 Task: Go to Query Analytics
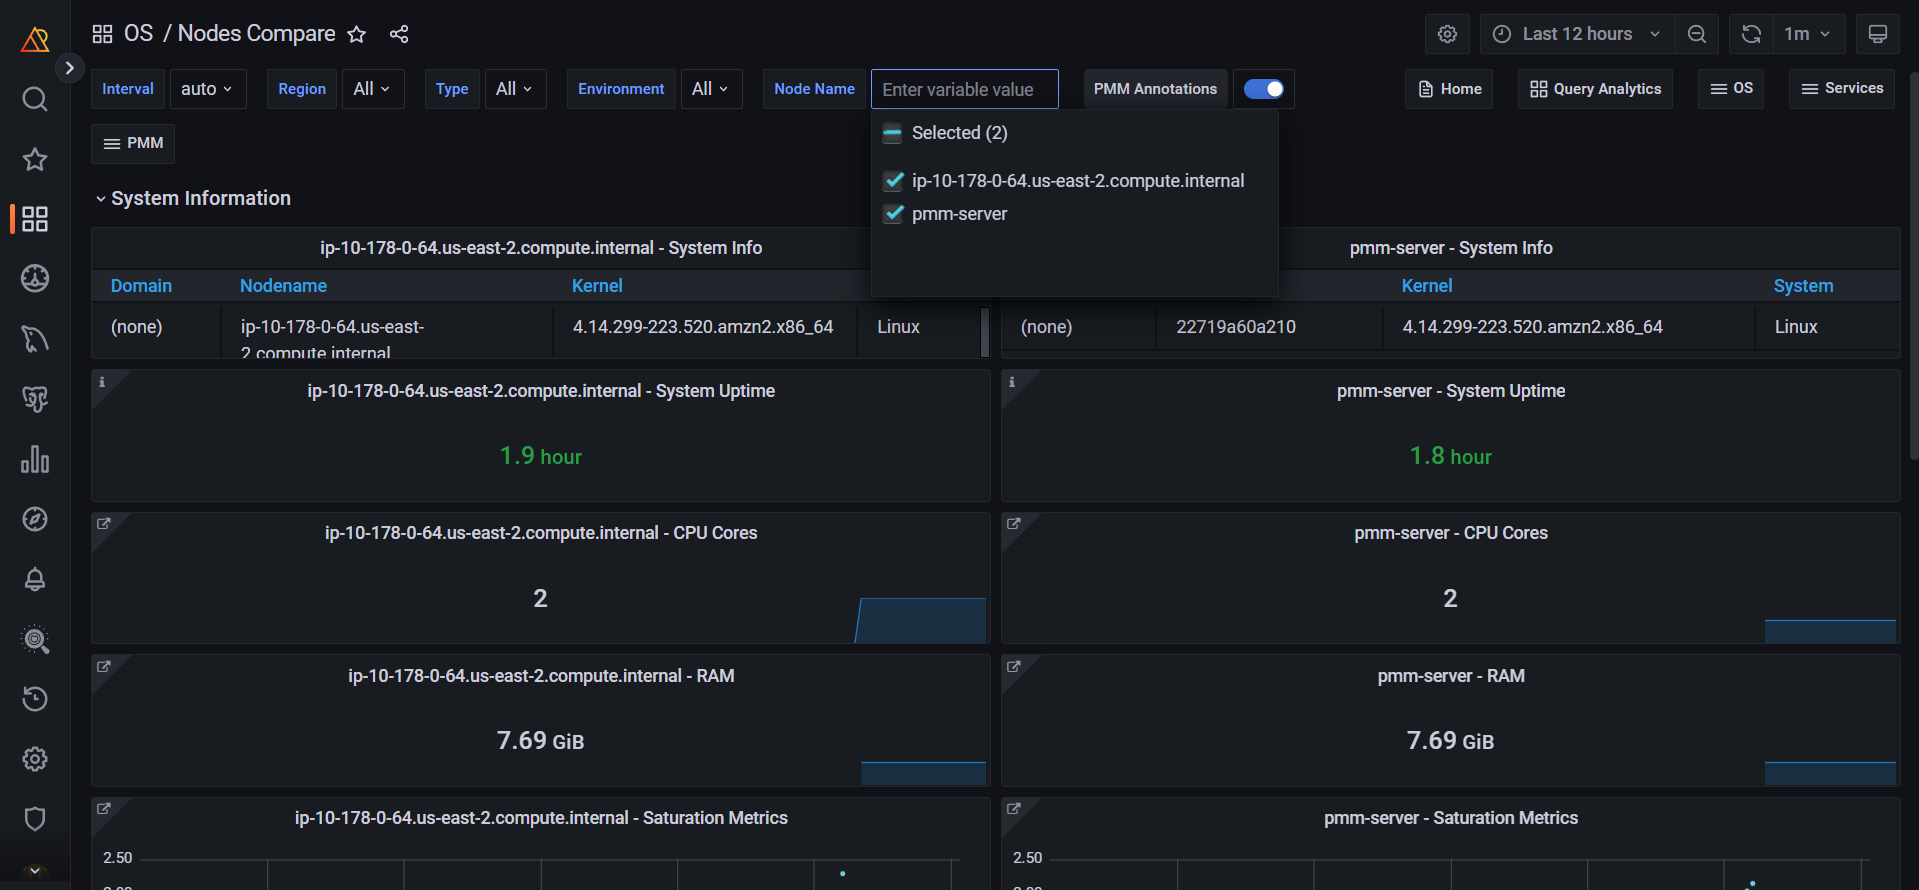tap(1595, 89)
